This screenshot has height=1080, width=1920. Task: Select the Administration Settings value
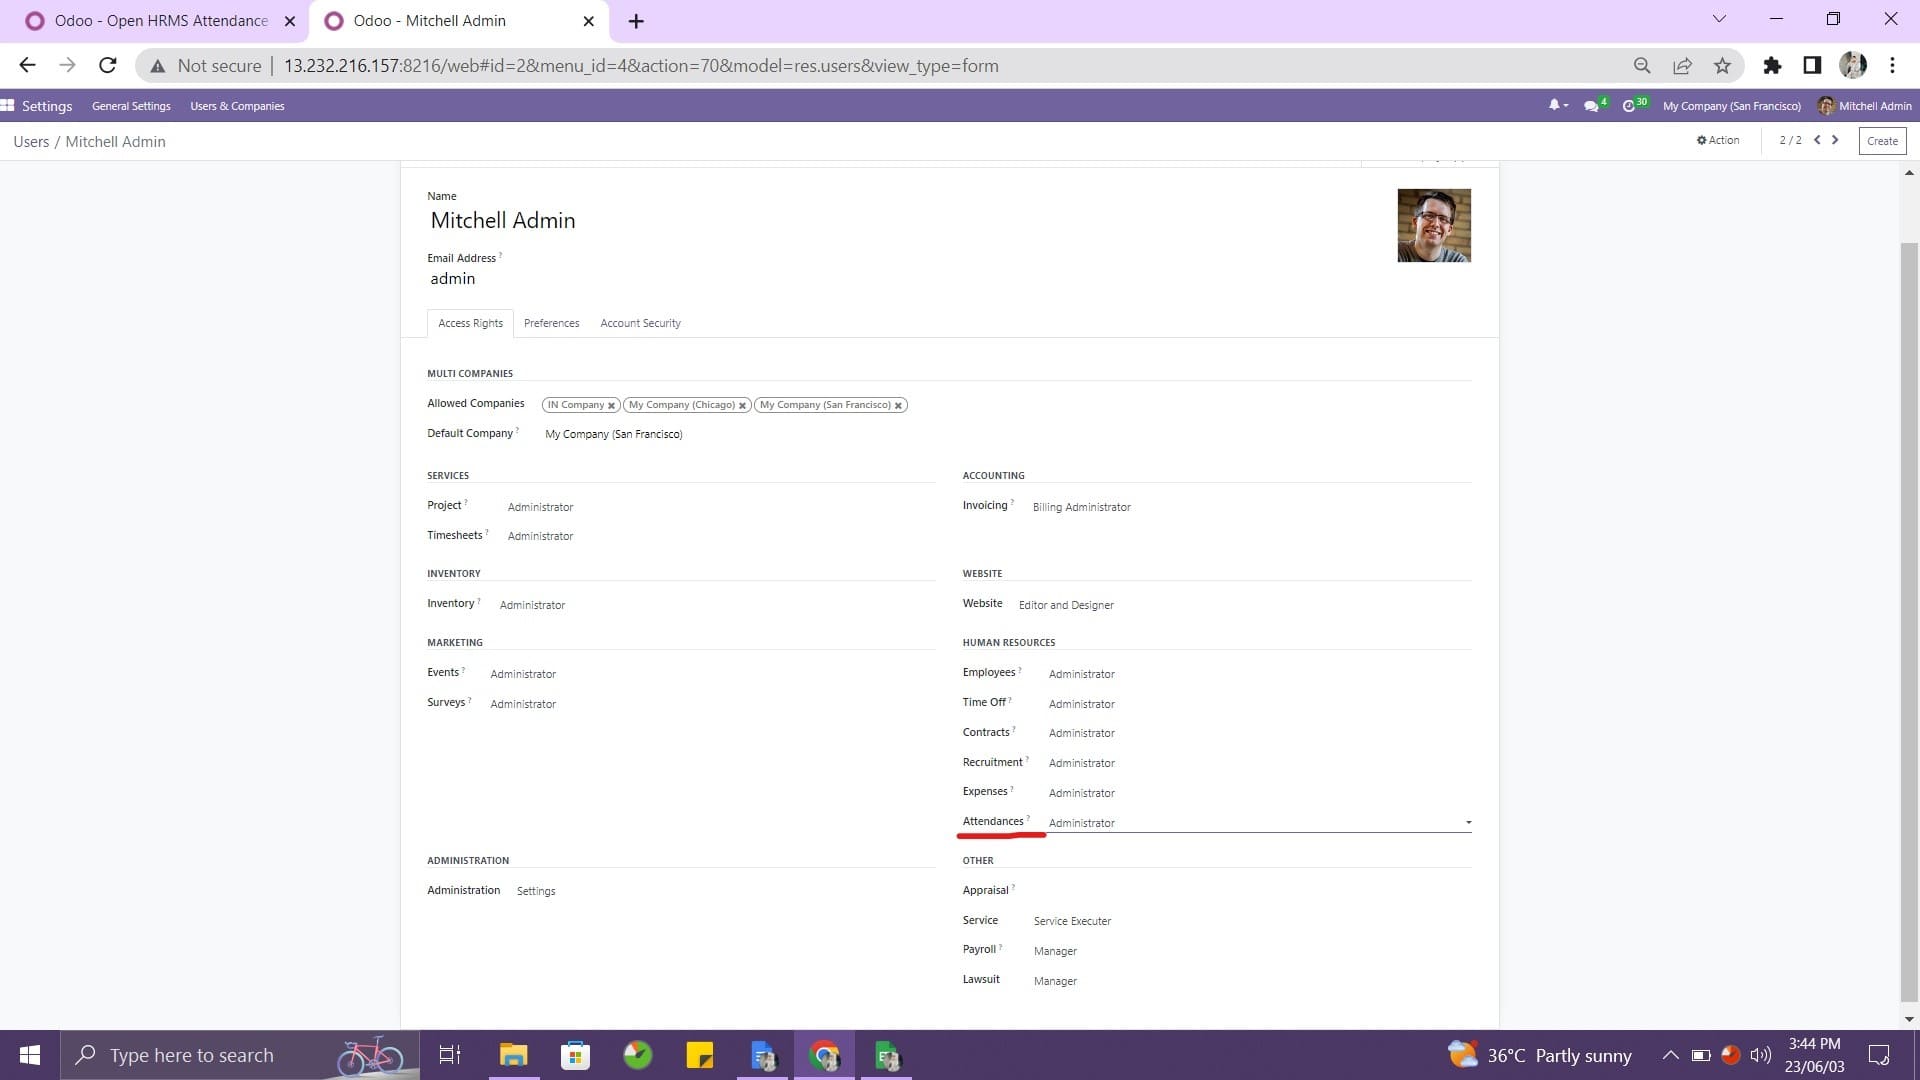point(536,891)
